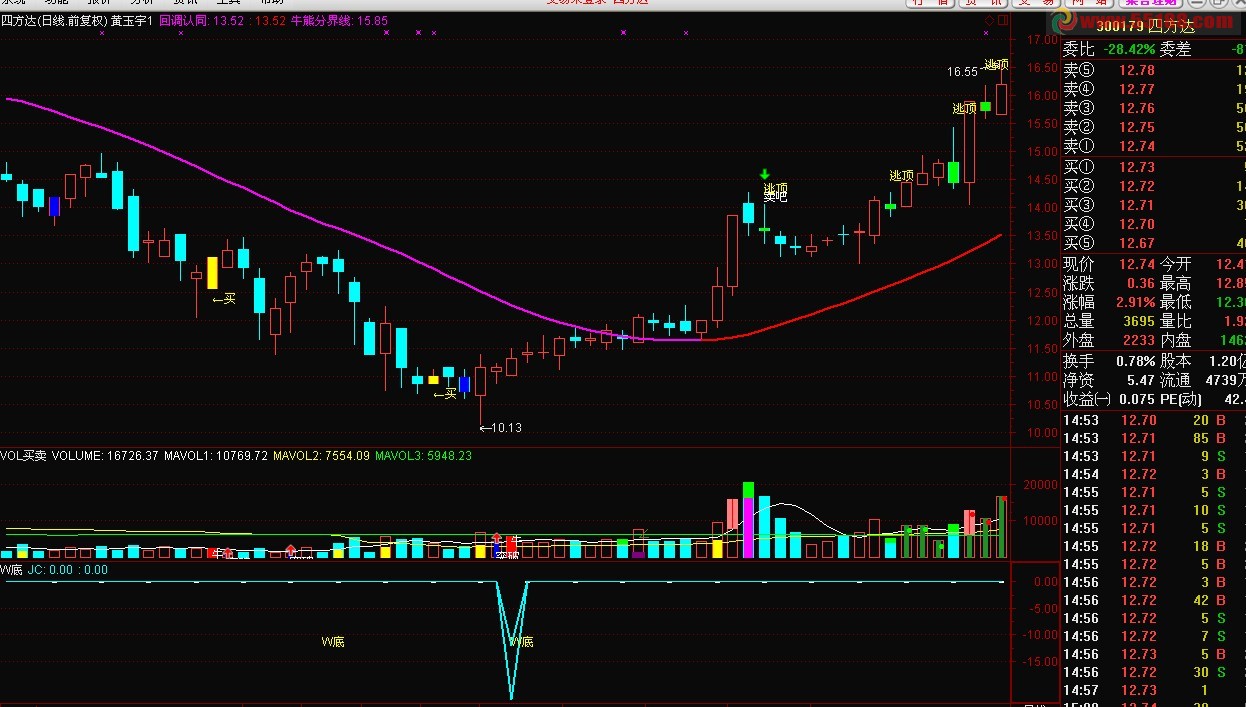Click the 10.00 price axis label

coord(1041,433)
